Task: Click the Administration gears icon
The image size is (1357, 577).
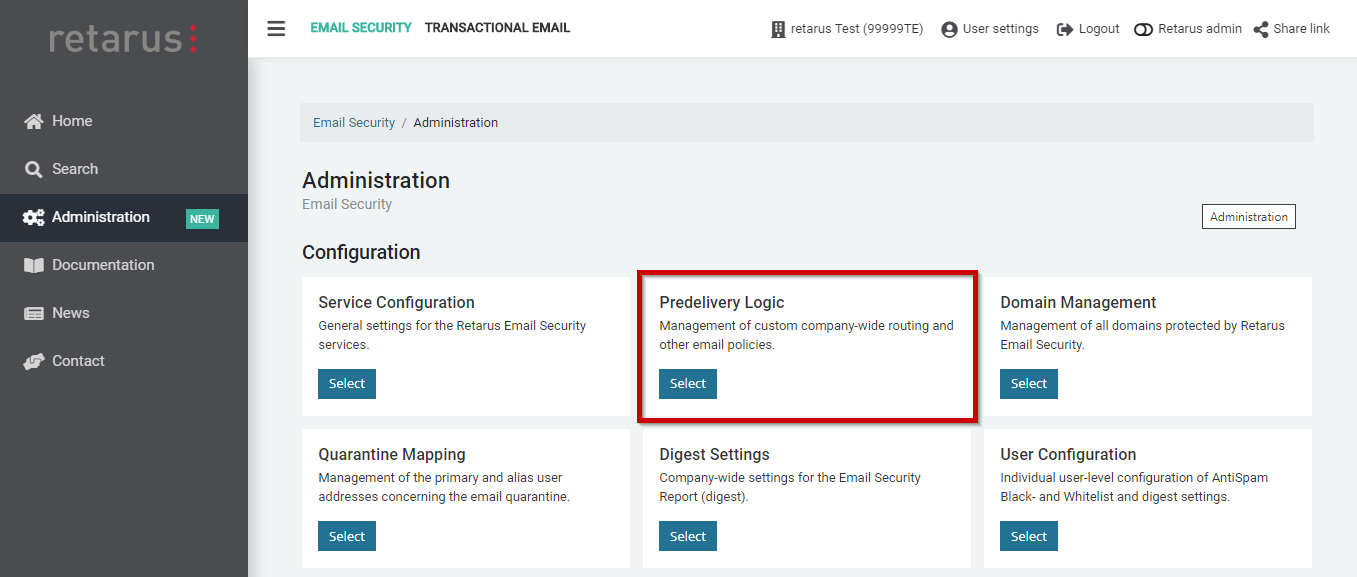Action: pyautogui.click(x=34, y=217)
